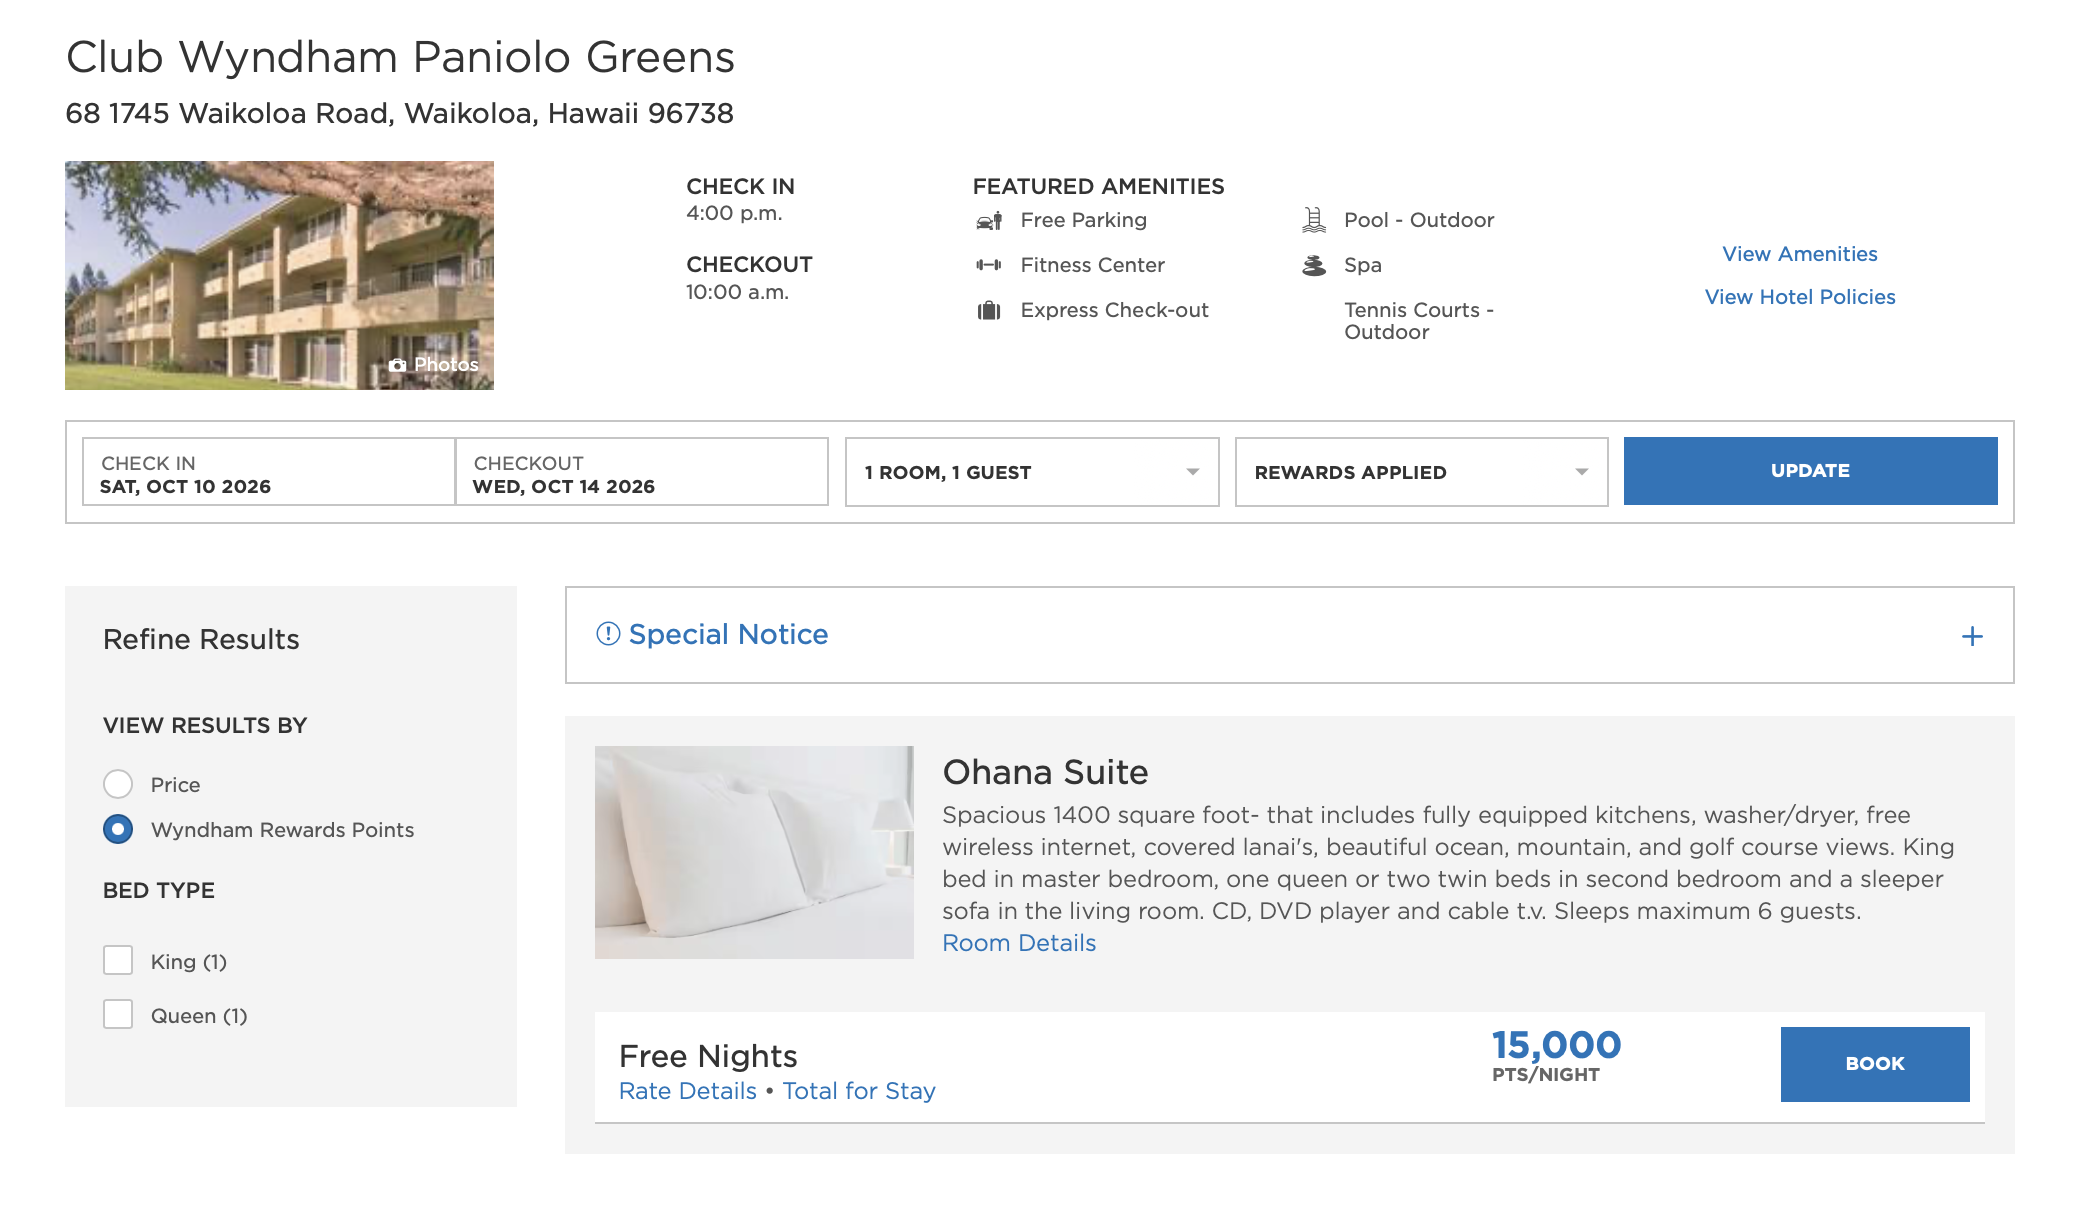Click the Special Notice info icon
The width and height of the screenshot is (2086, 1216).
[x=608, y=634]
